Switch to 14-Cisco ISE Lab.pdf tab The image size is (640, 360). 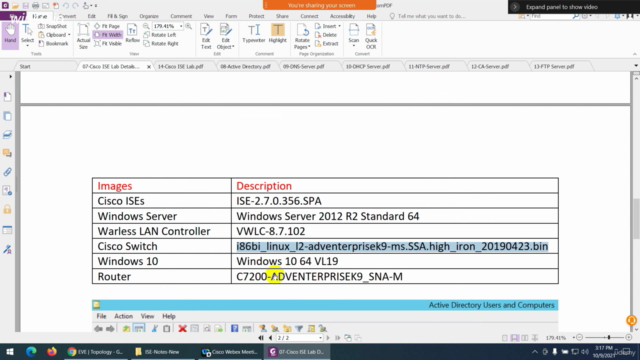click(x=181, y=66)
